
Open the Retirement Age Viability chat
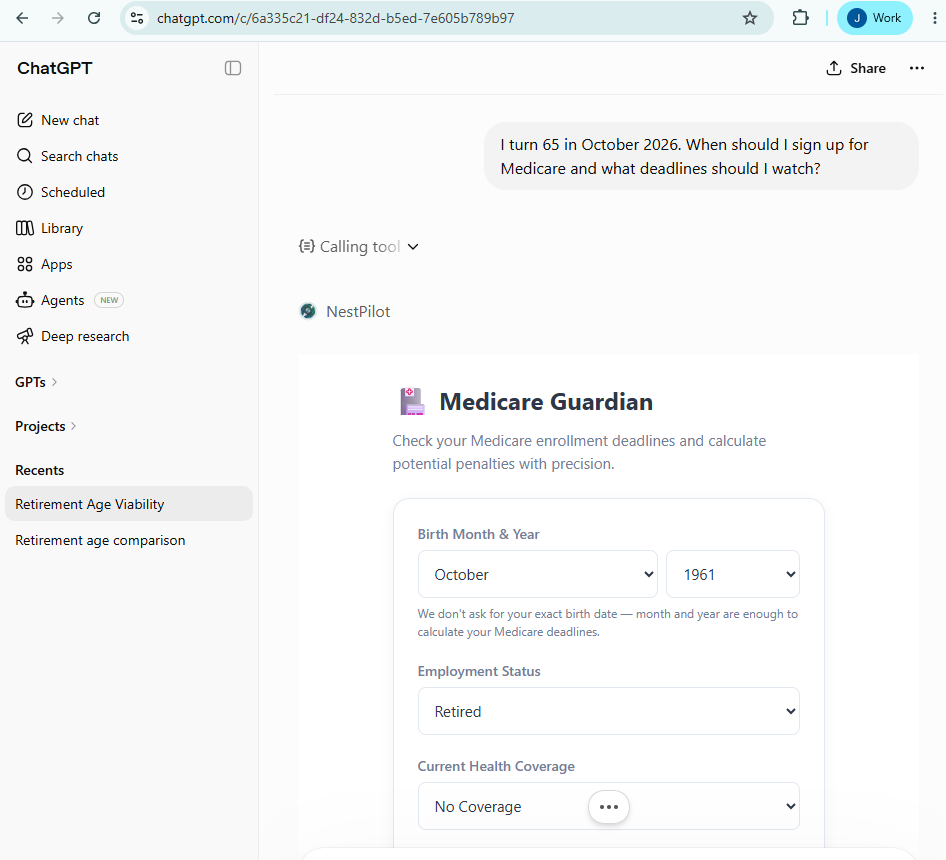pos(129,504)
